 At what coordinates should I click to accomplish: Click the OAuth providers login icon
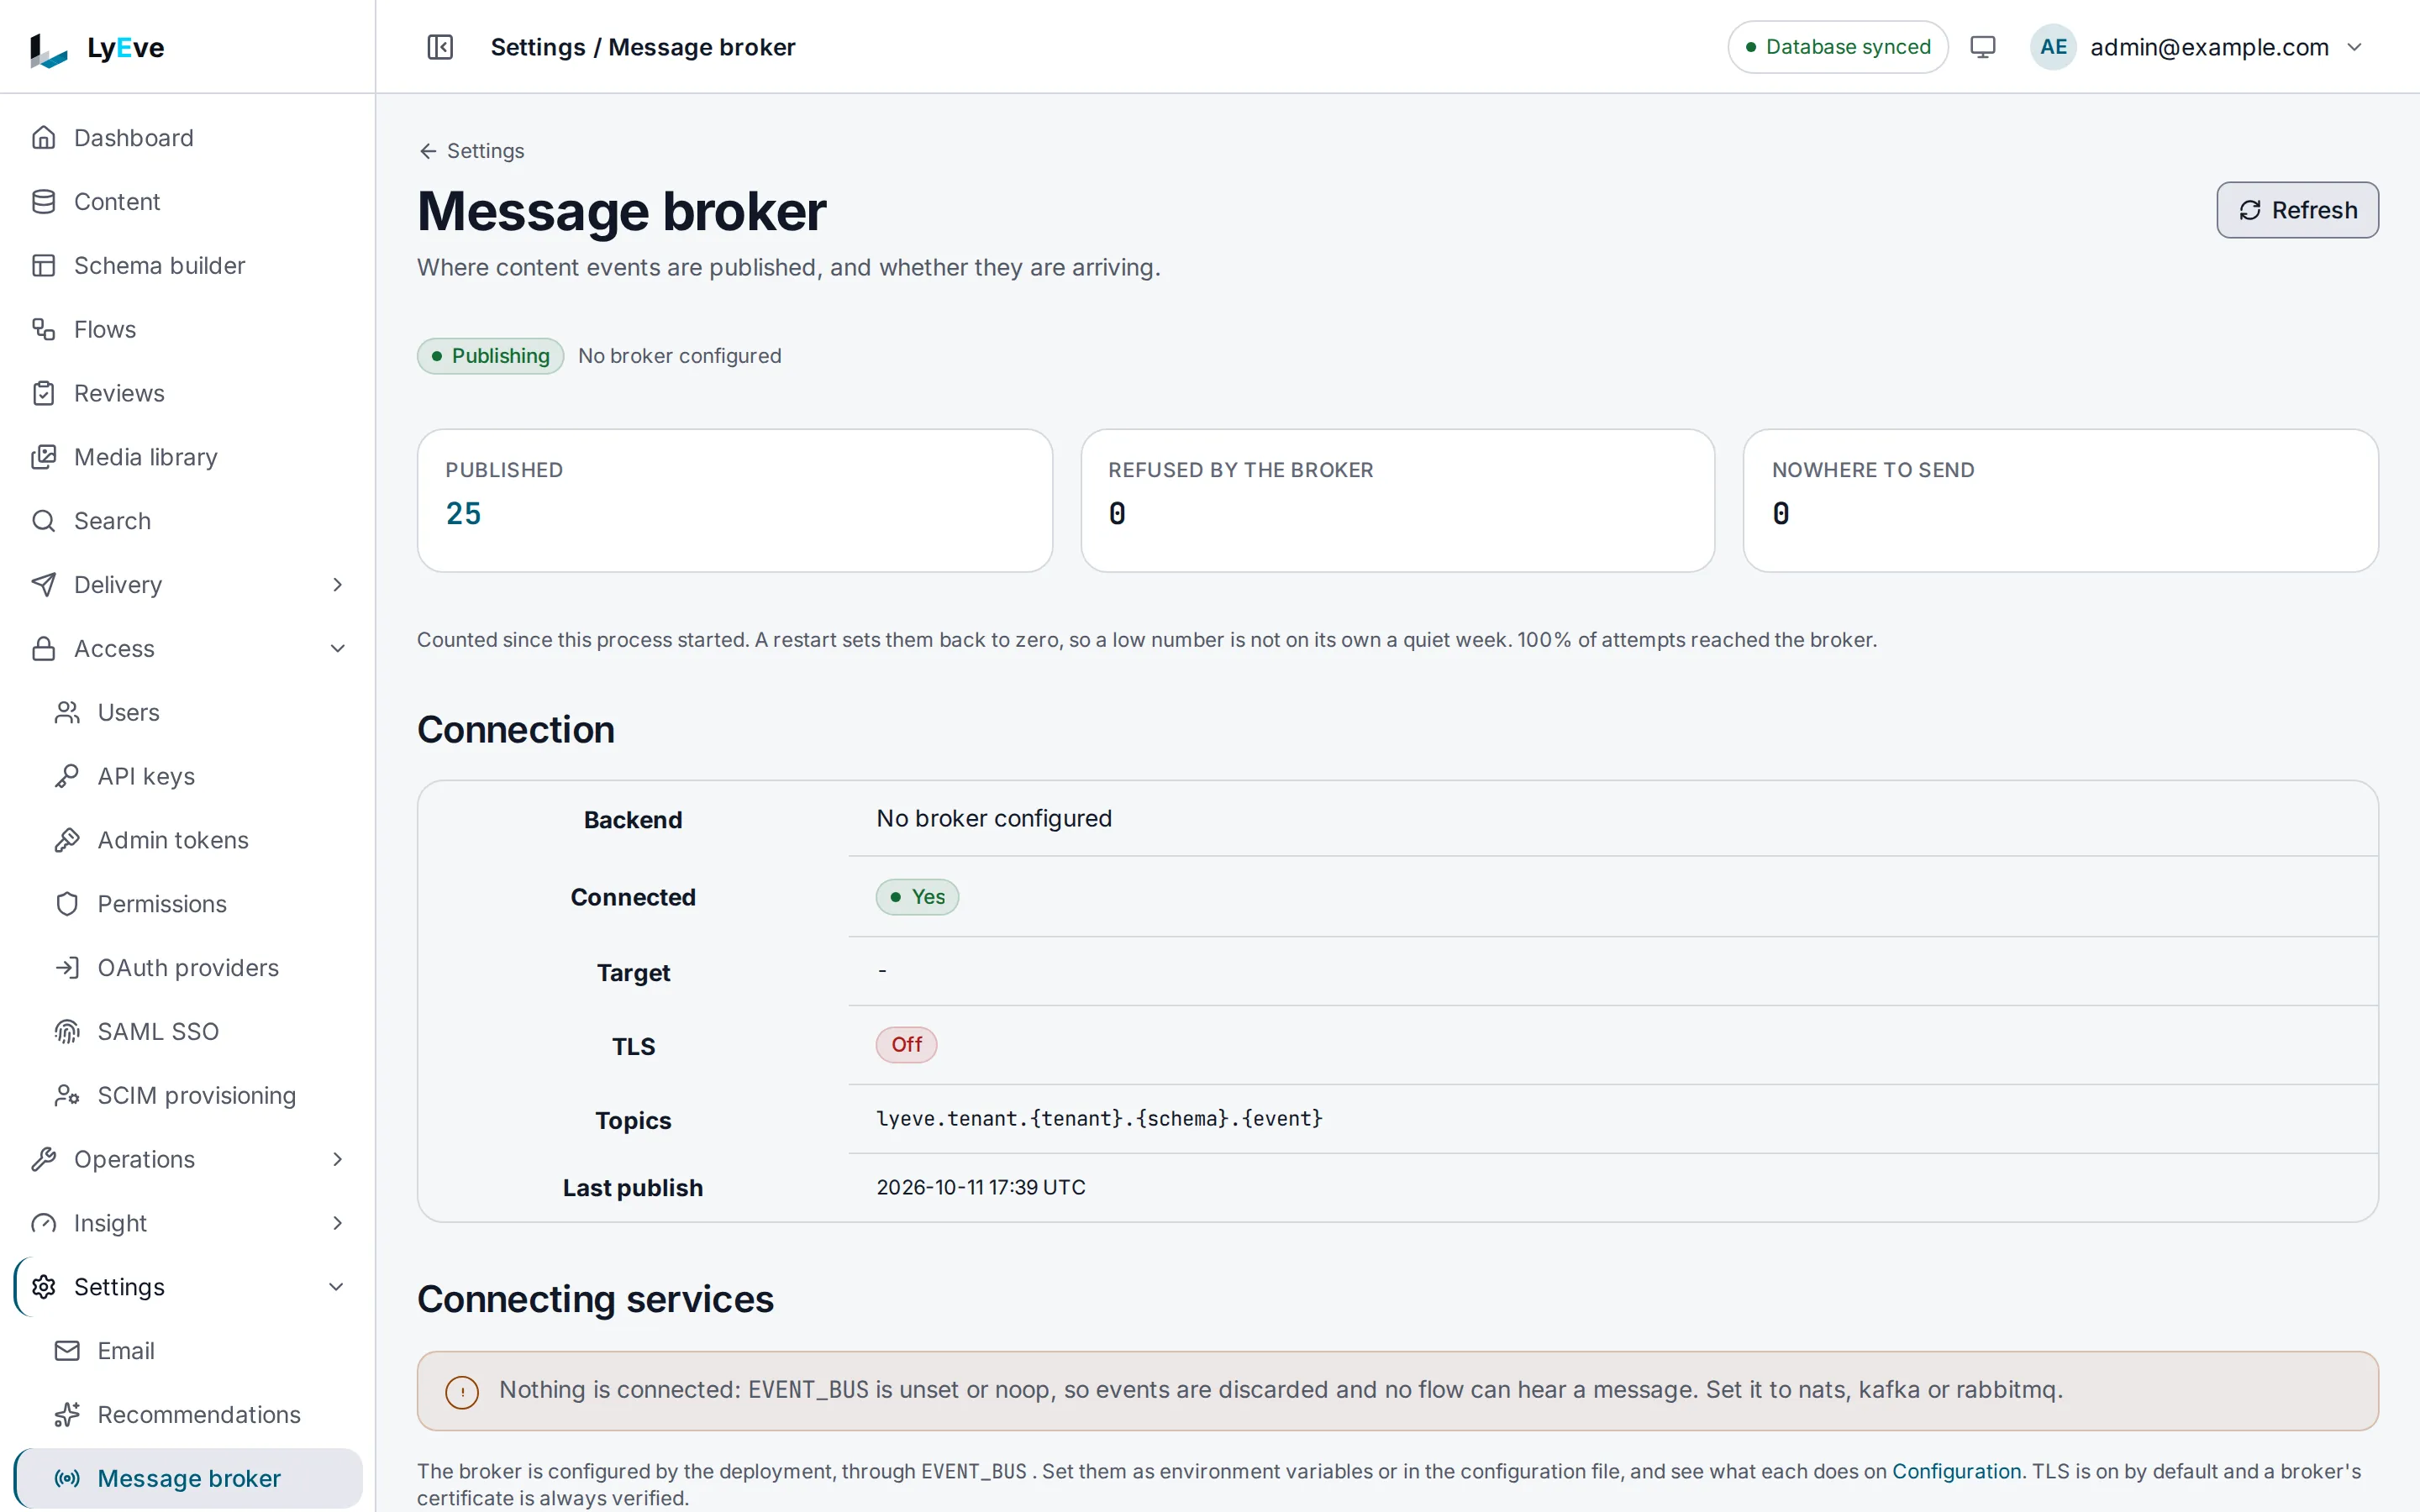click(67, 968)
